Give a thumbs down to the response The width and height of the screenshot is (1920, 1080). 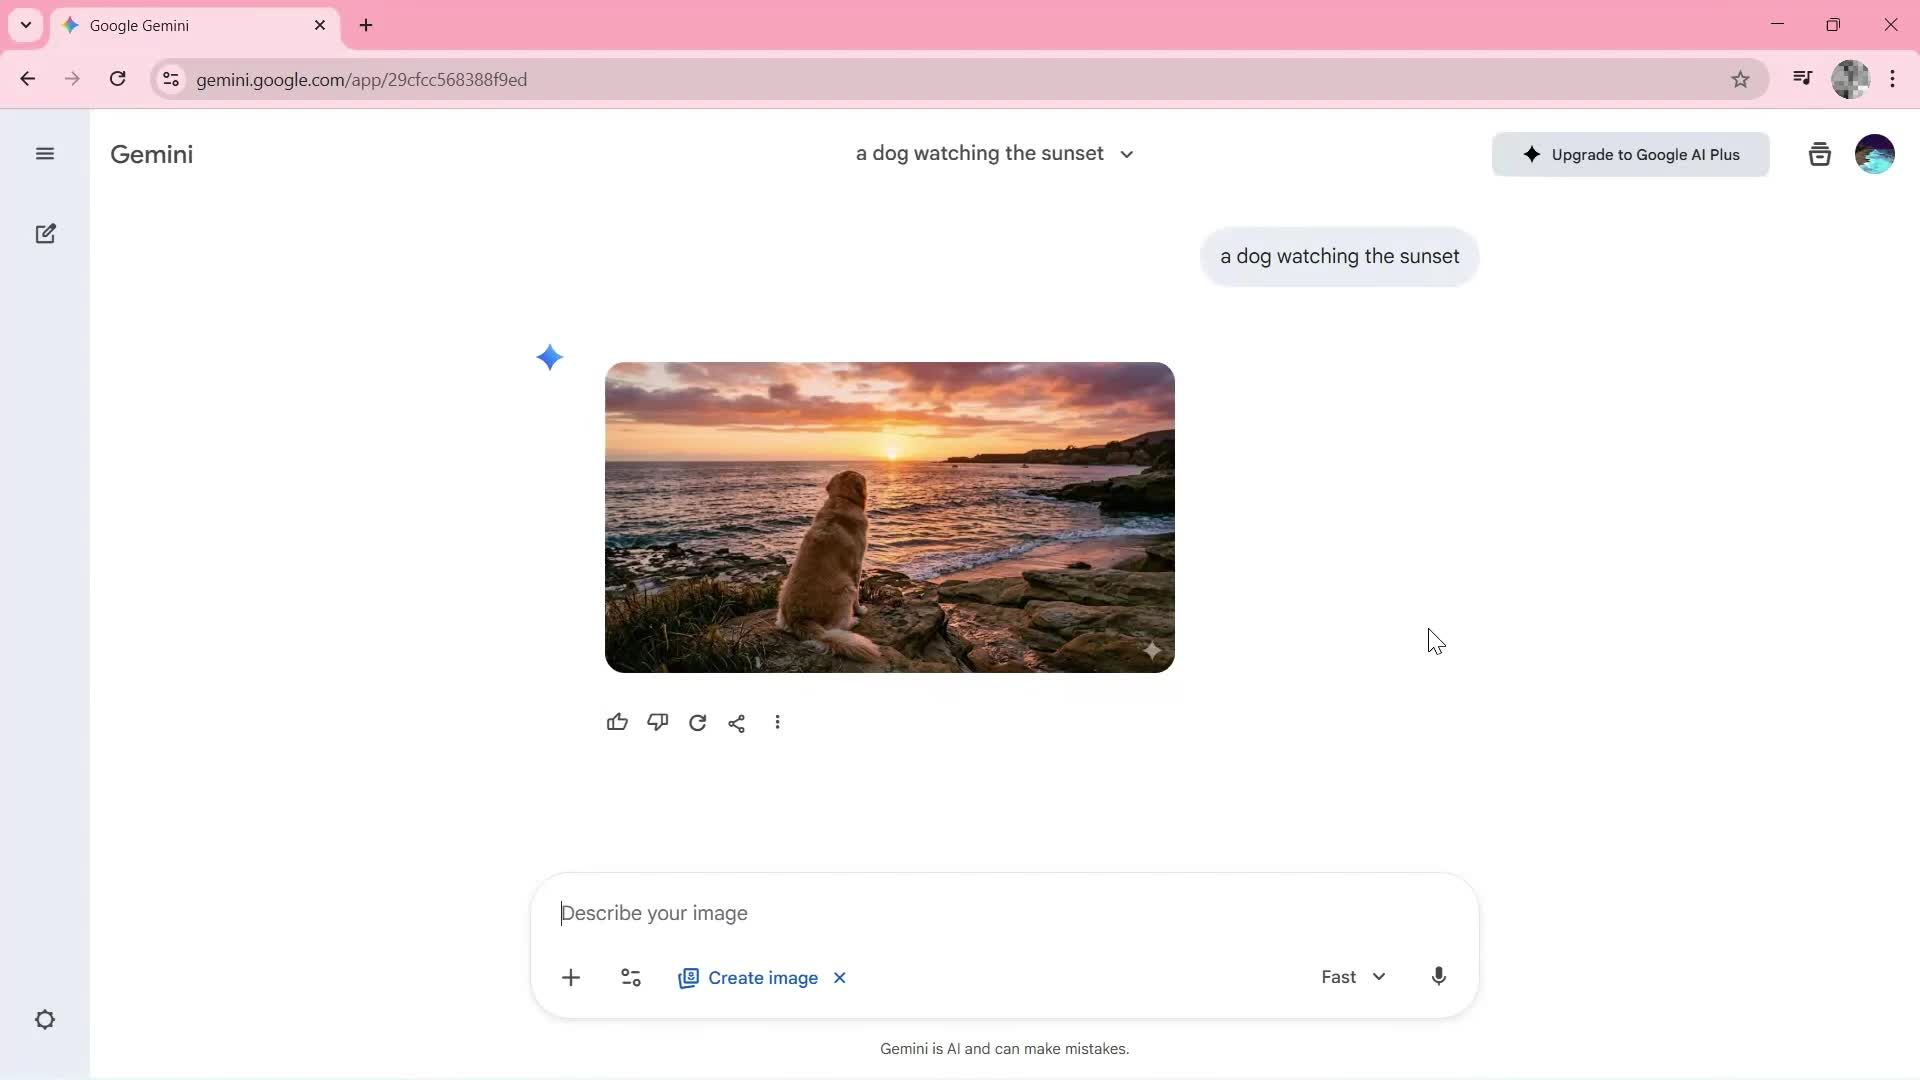click(657, 722)
